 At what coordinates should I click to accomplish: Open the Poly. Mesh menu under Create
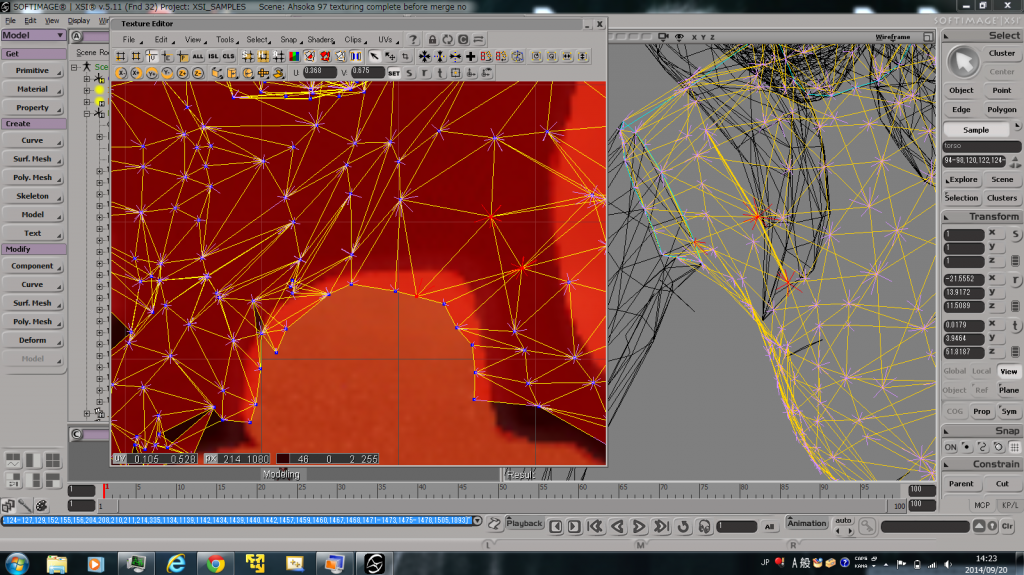33,177
